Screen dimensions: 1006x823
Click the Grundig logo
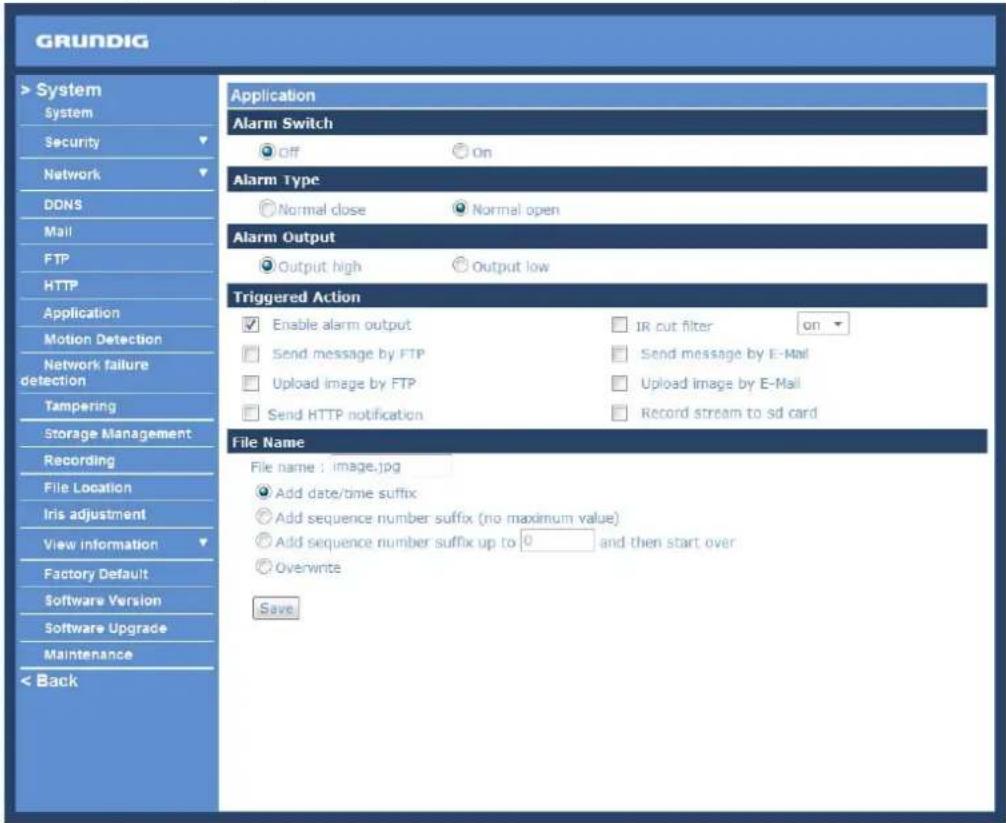[x=92, y=42]
